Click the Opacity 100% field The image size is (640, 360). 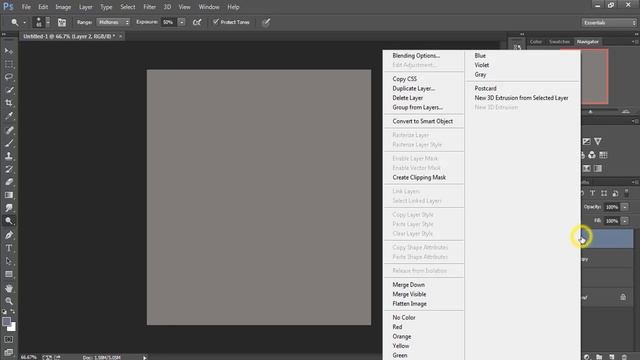tap(611, 207)
